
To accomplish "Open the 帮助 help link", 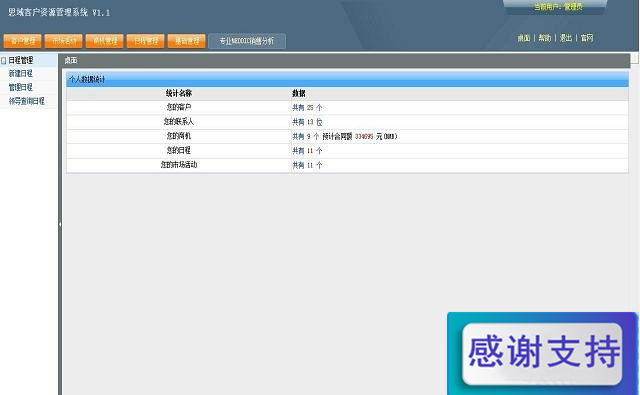I will [544, 38].
